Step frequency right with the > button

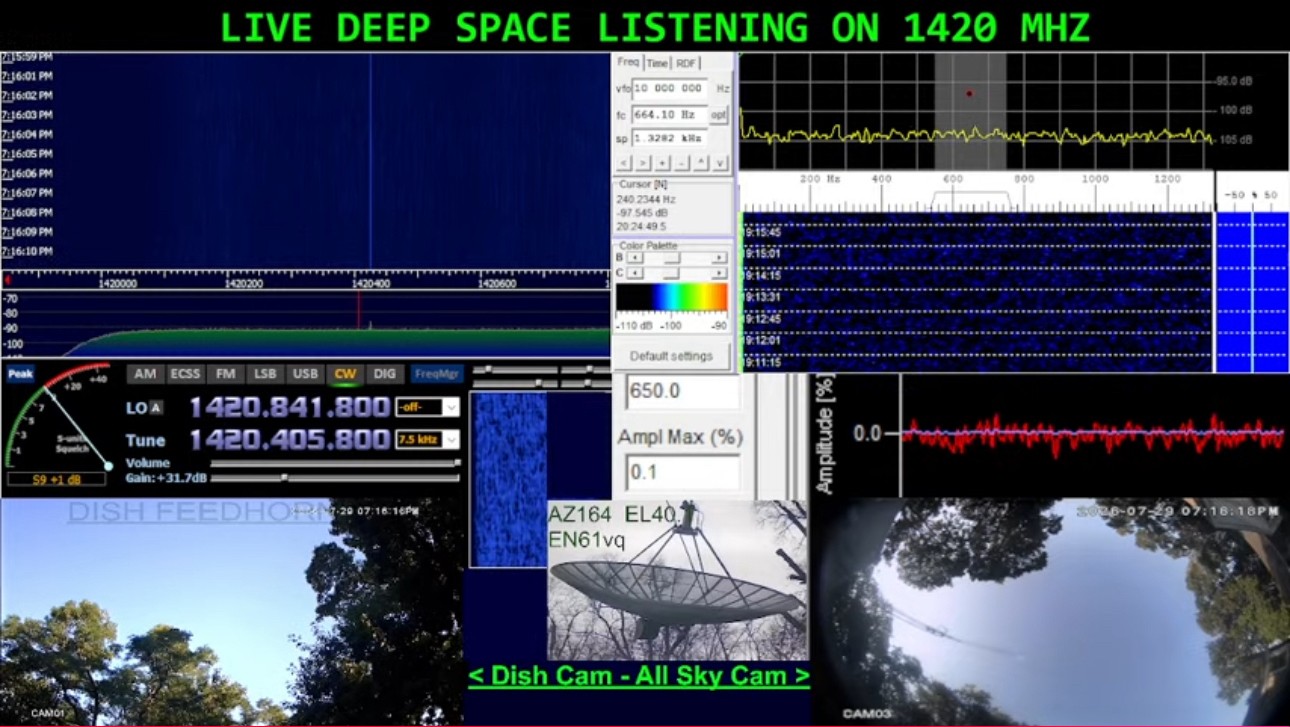(x=643, y=163)
